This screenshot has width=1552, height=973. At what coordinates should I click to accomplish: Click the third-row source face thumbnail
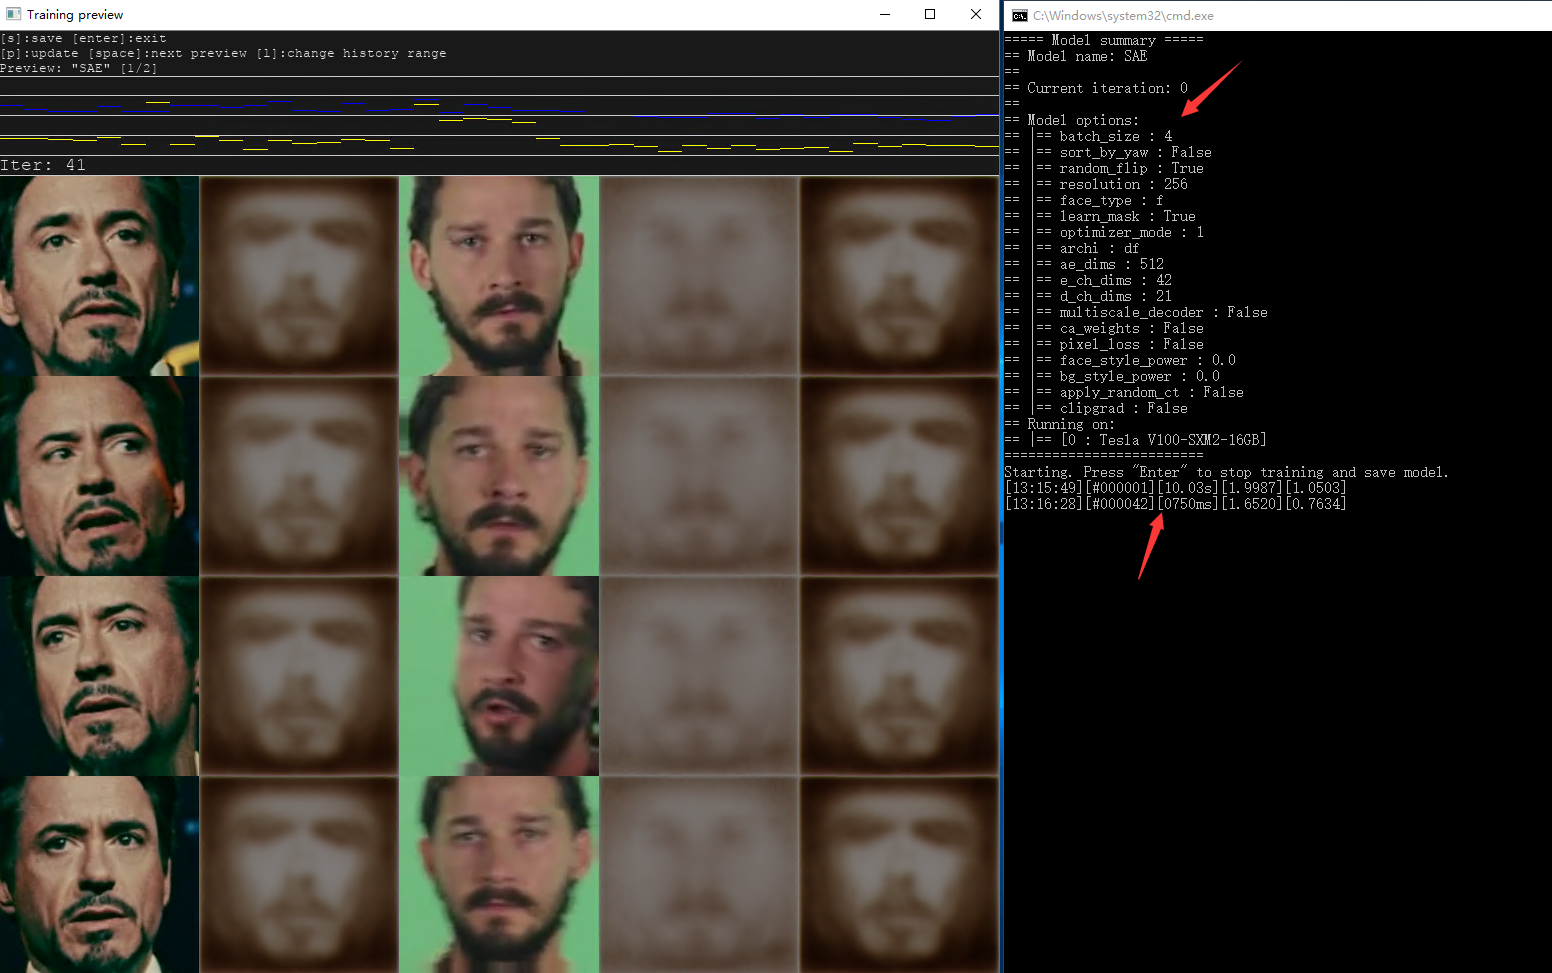coord(99,676)
